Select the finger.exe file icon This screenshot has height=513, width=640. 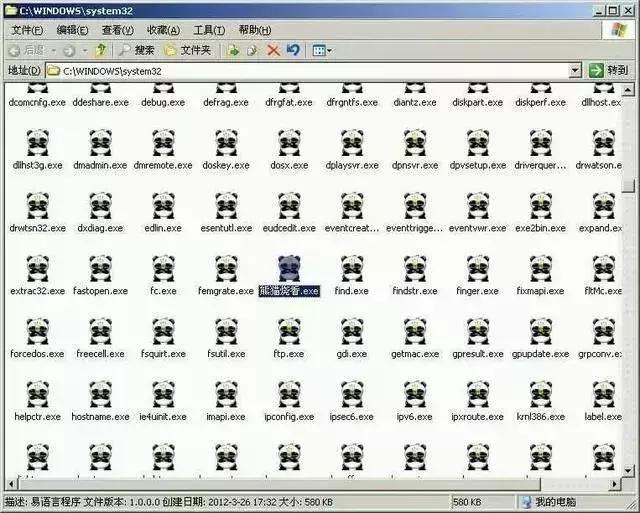click(x=478, y=268)
